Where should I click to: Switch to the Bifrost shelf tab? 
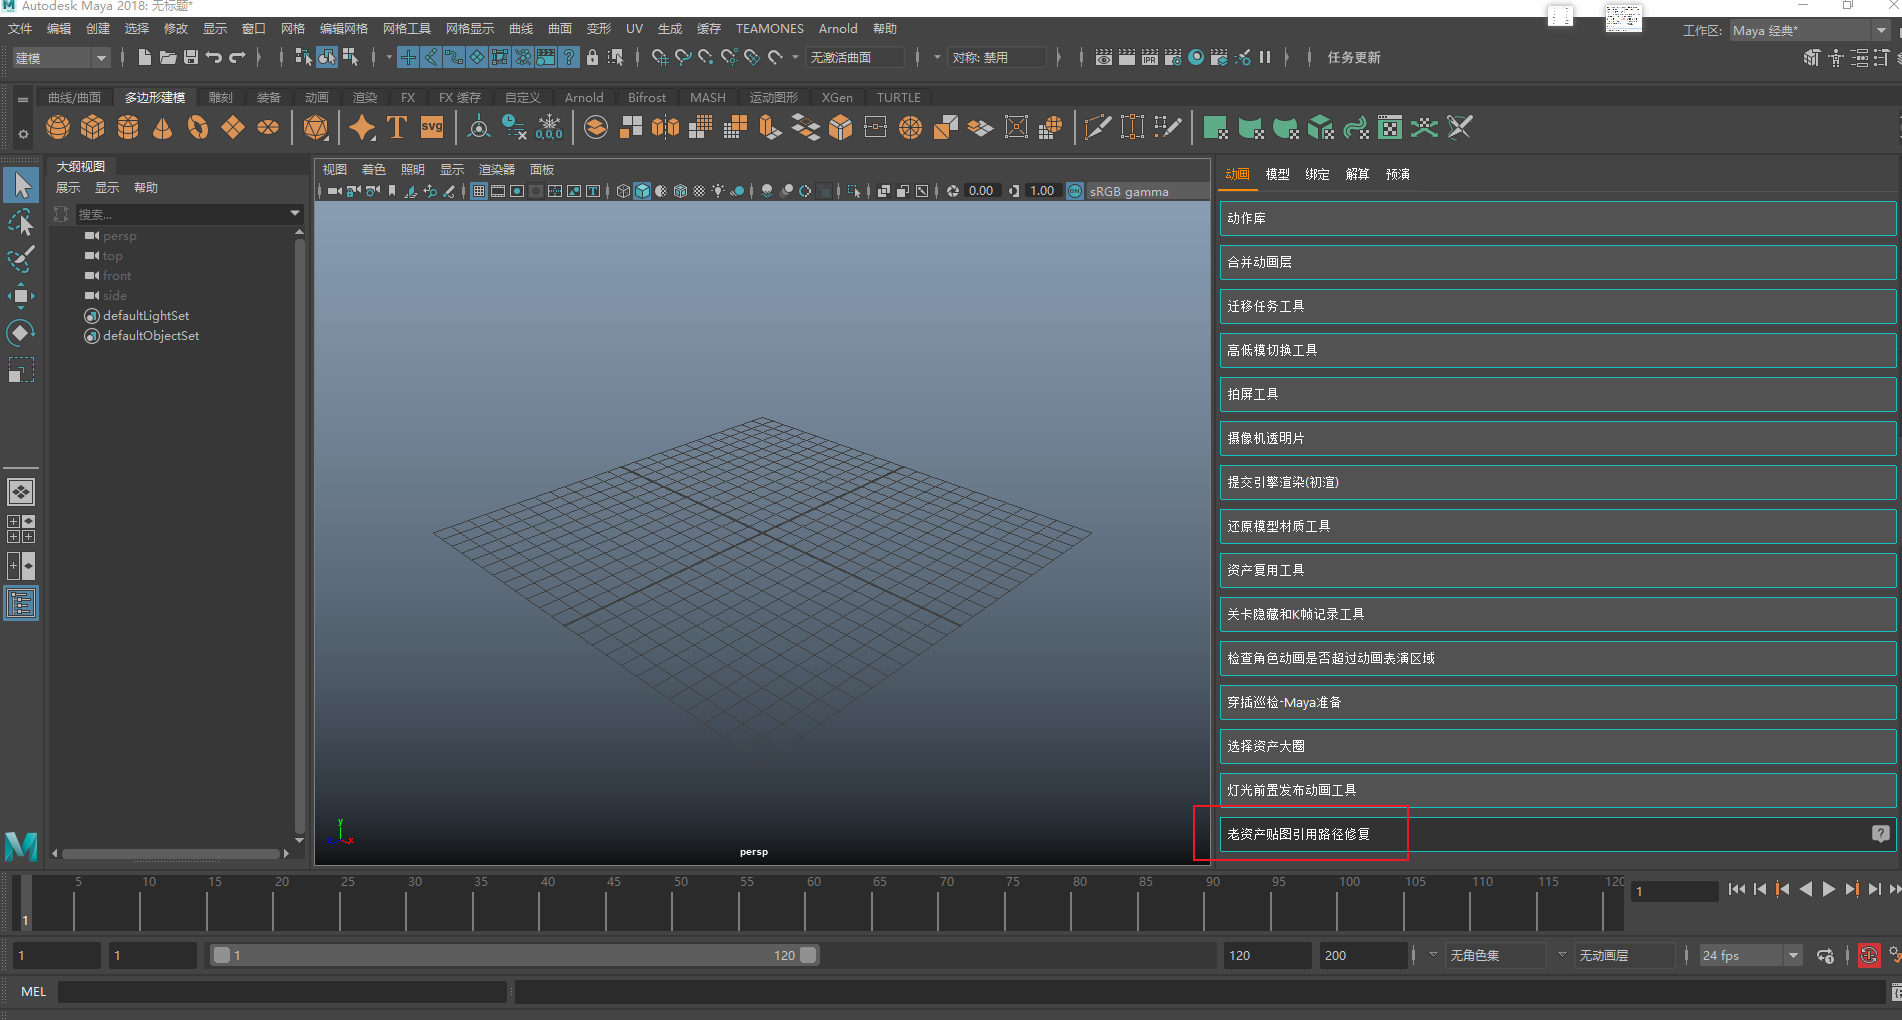[x=646, y=97]
